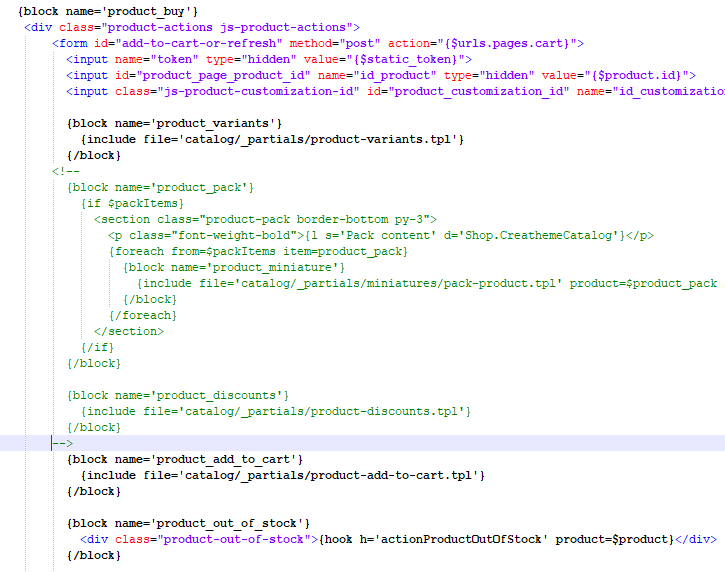Viewport: 725px width, 572px height.
Task: Click {block name='product_pack'} line
Action: point(160,188)
